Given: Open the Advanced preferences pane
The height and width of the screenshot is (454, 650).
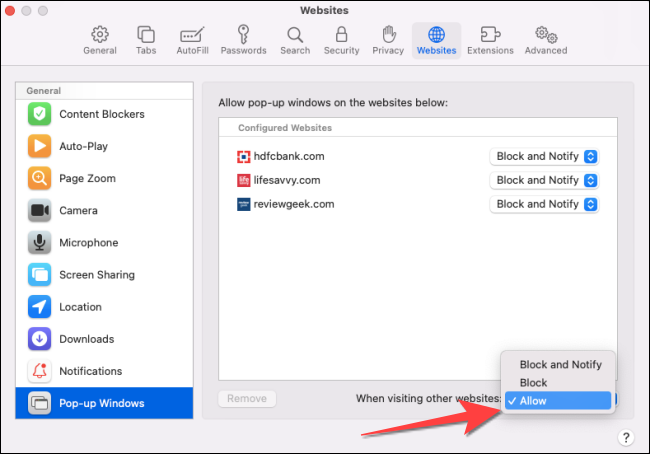Looking at the screenshot, I should point(545,40).
